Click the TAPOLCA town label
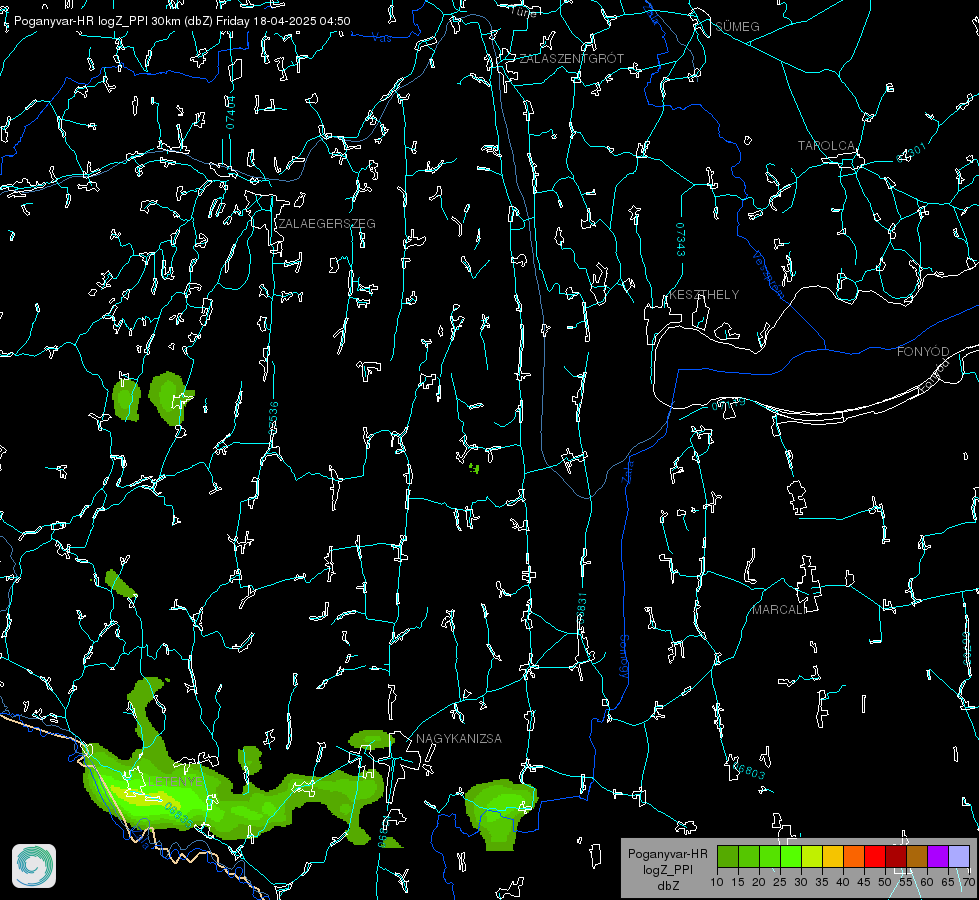Image resolution: width=979 pixels, height=900 pixels. tap(826, 146)
